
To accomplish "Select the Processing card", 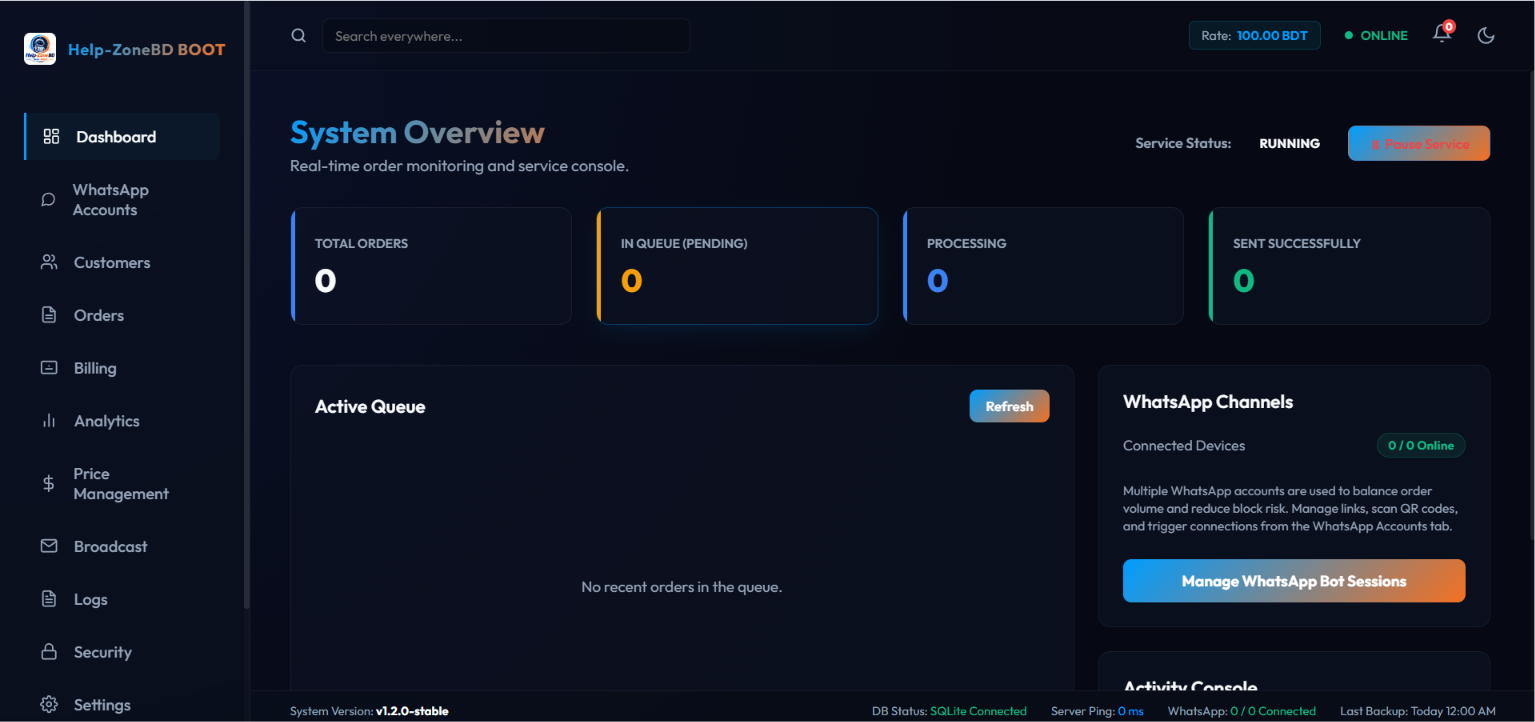I will click(1043, 266).
